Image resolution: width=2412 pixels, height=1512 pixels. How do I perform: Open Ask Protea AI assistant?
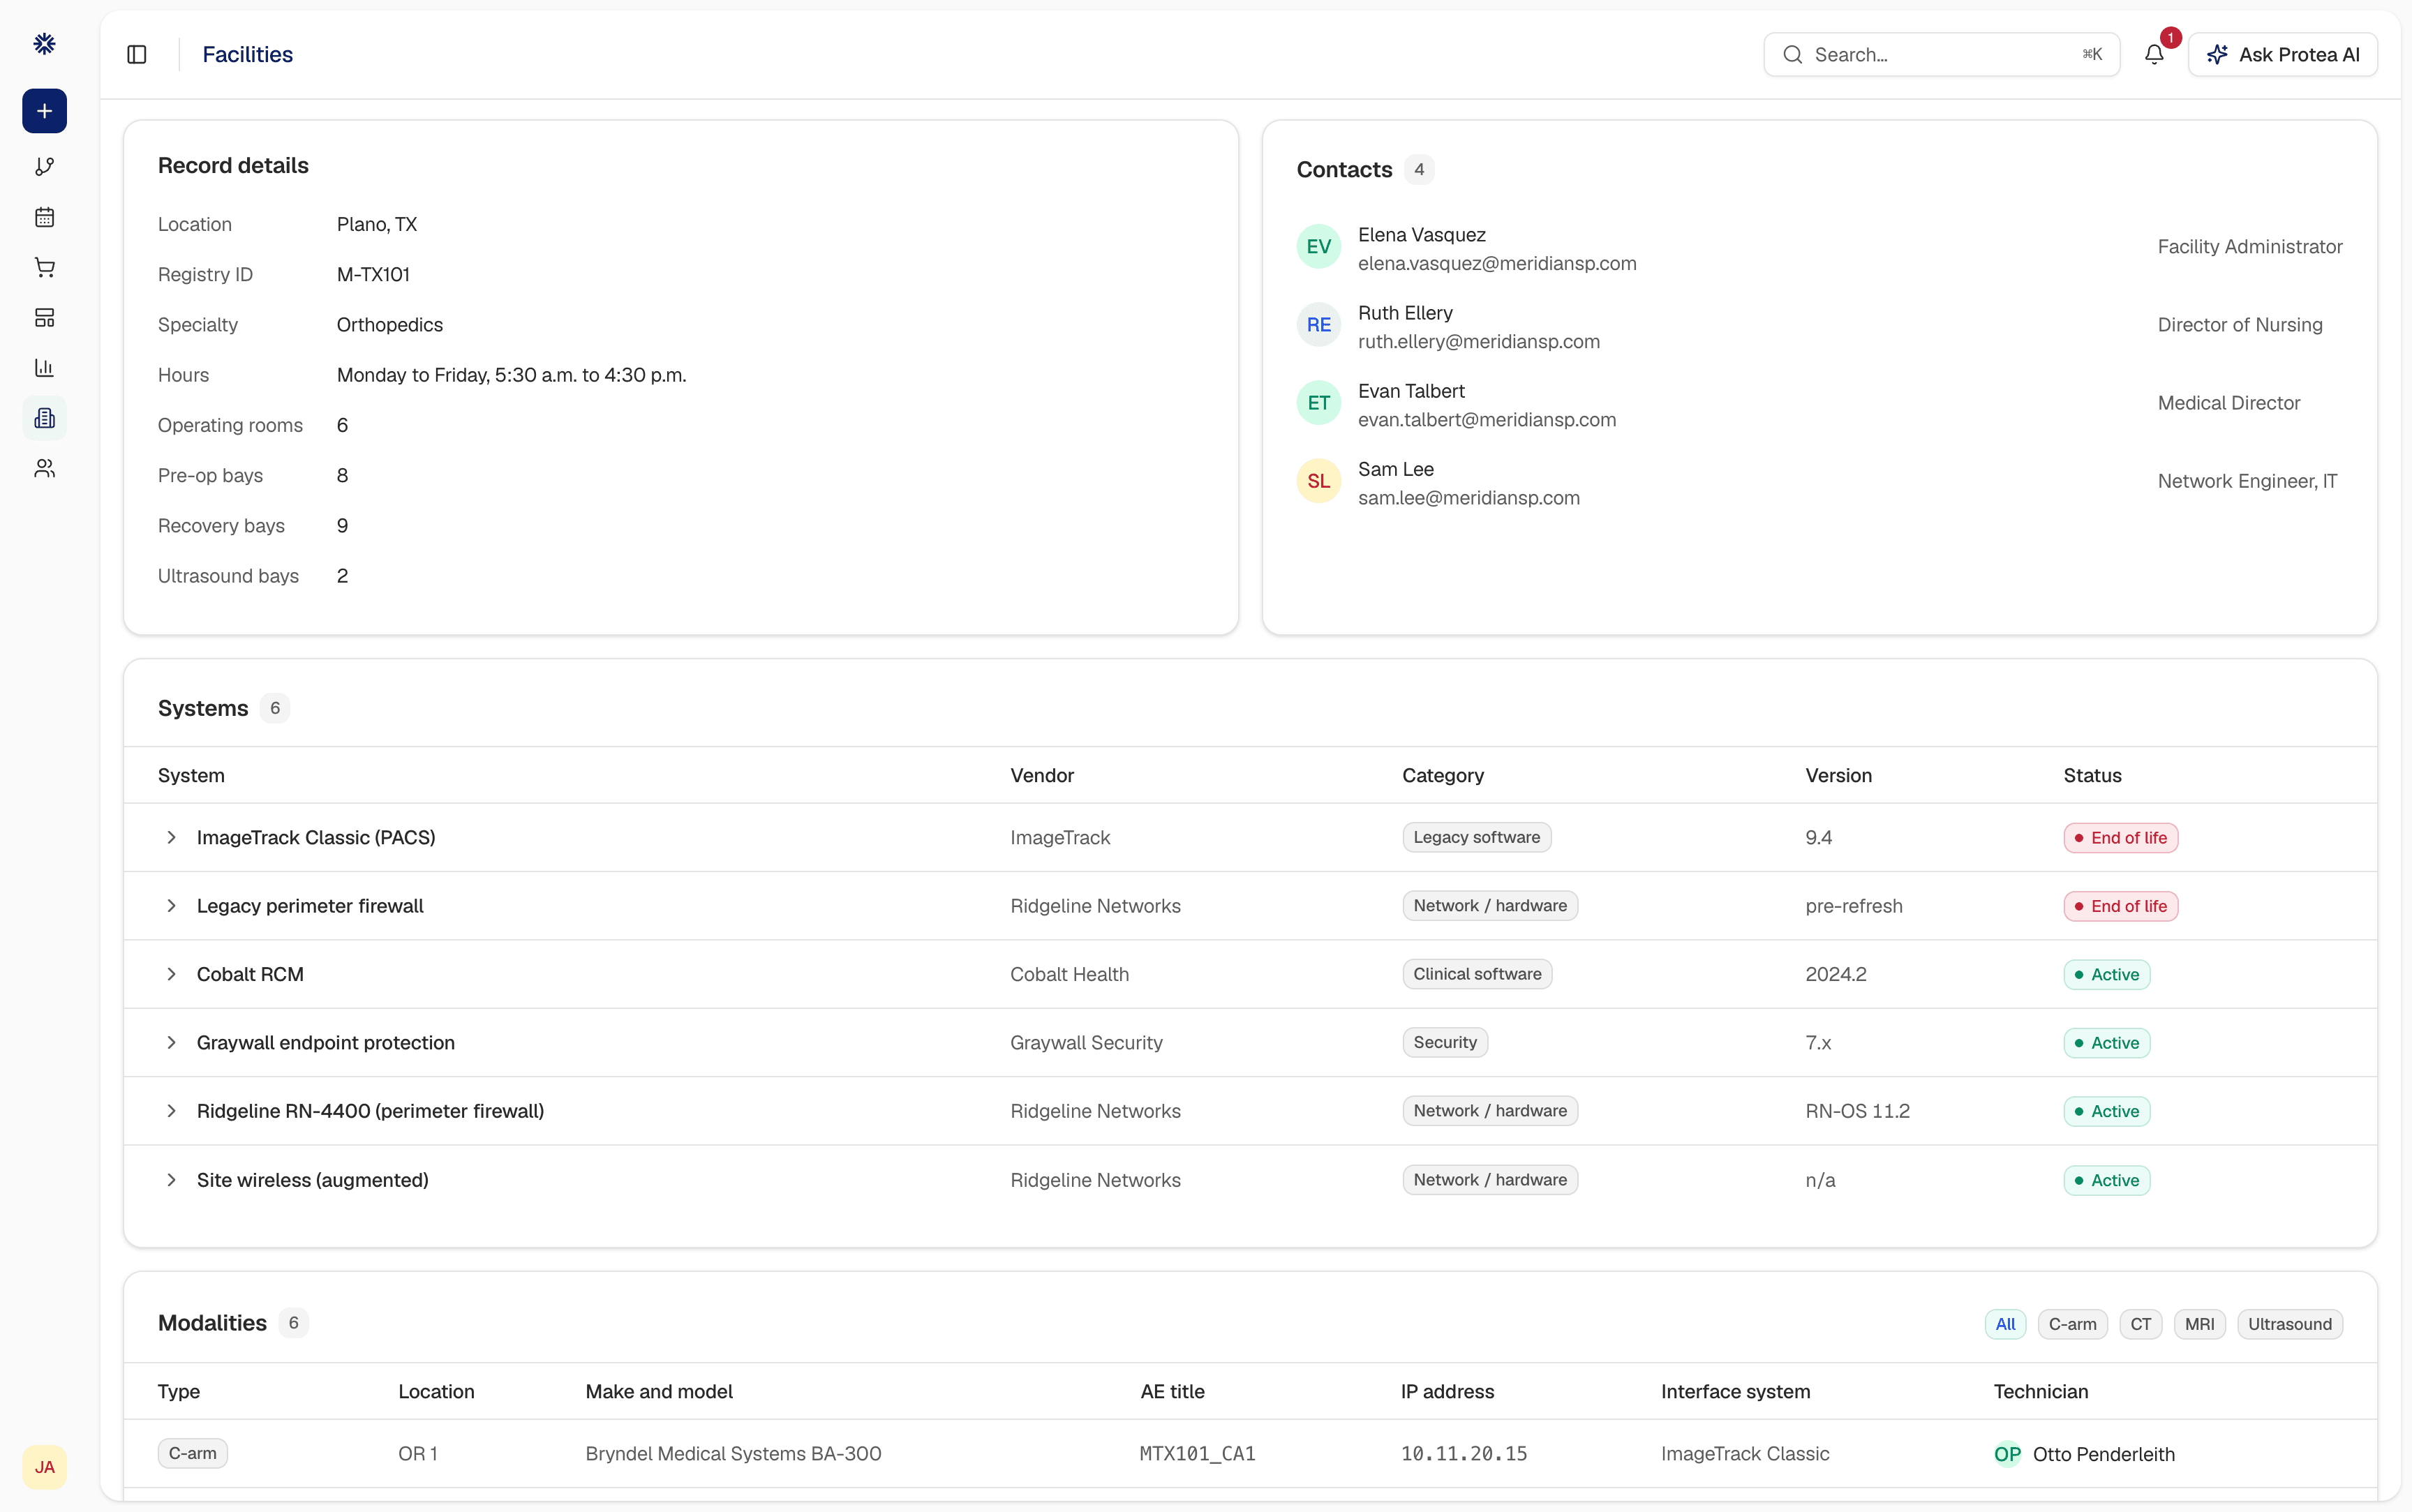2282,55
